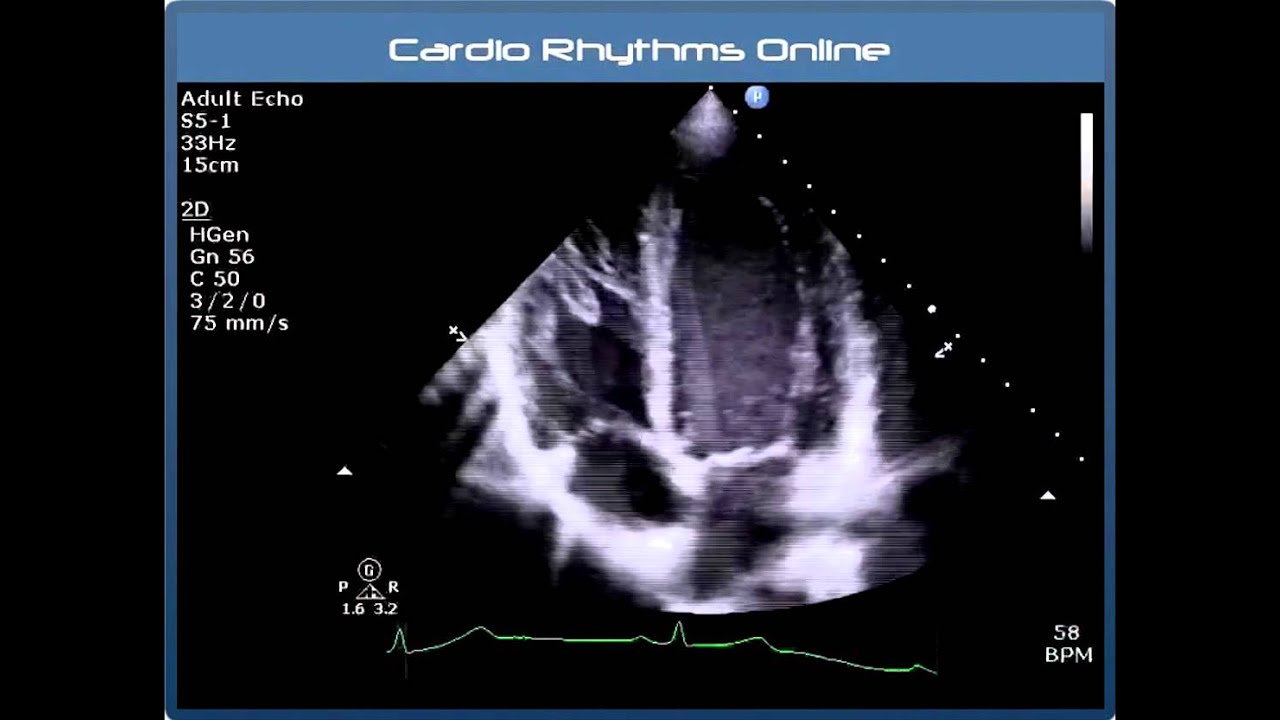Click the "HGen" harmonic setting
The width and height of the screenshot is (1280, 720).
(219, 235)
